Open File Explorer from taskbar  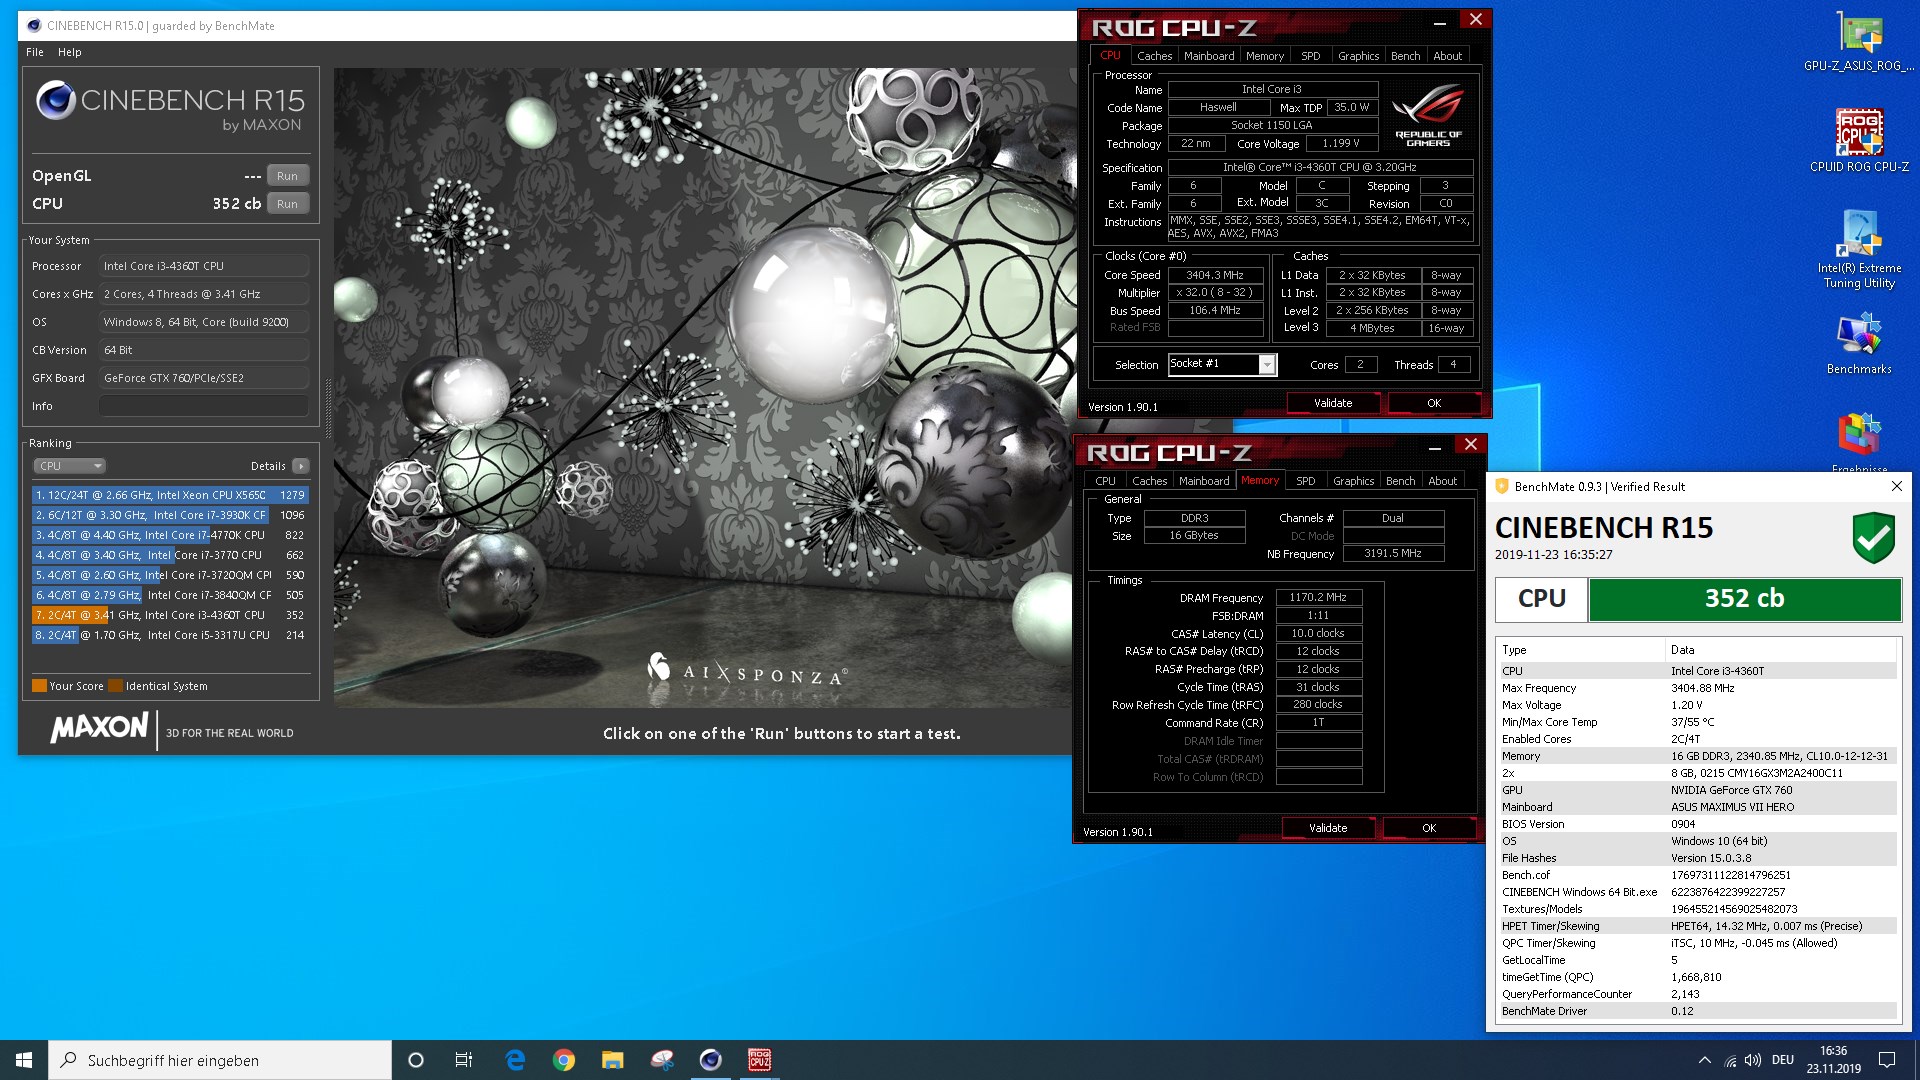click(613, 1060)
